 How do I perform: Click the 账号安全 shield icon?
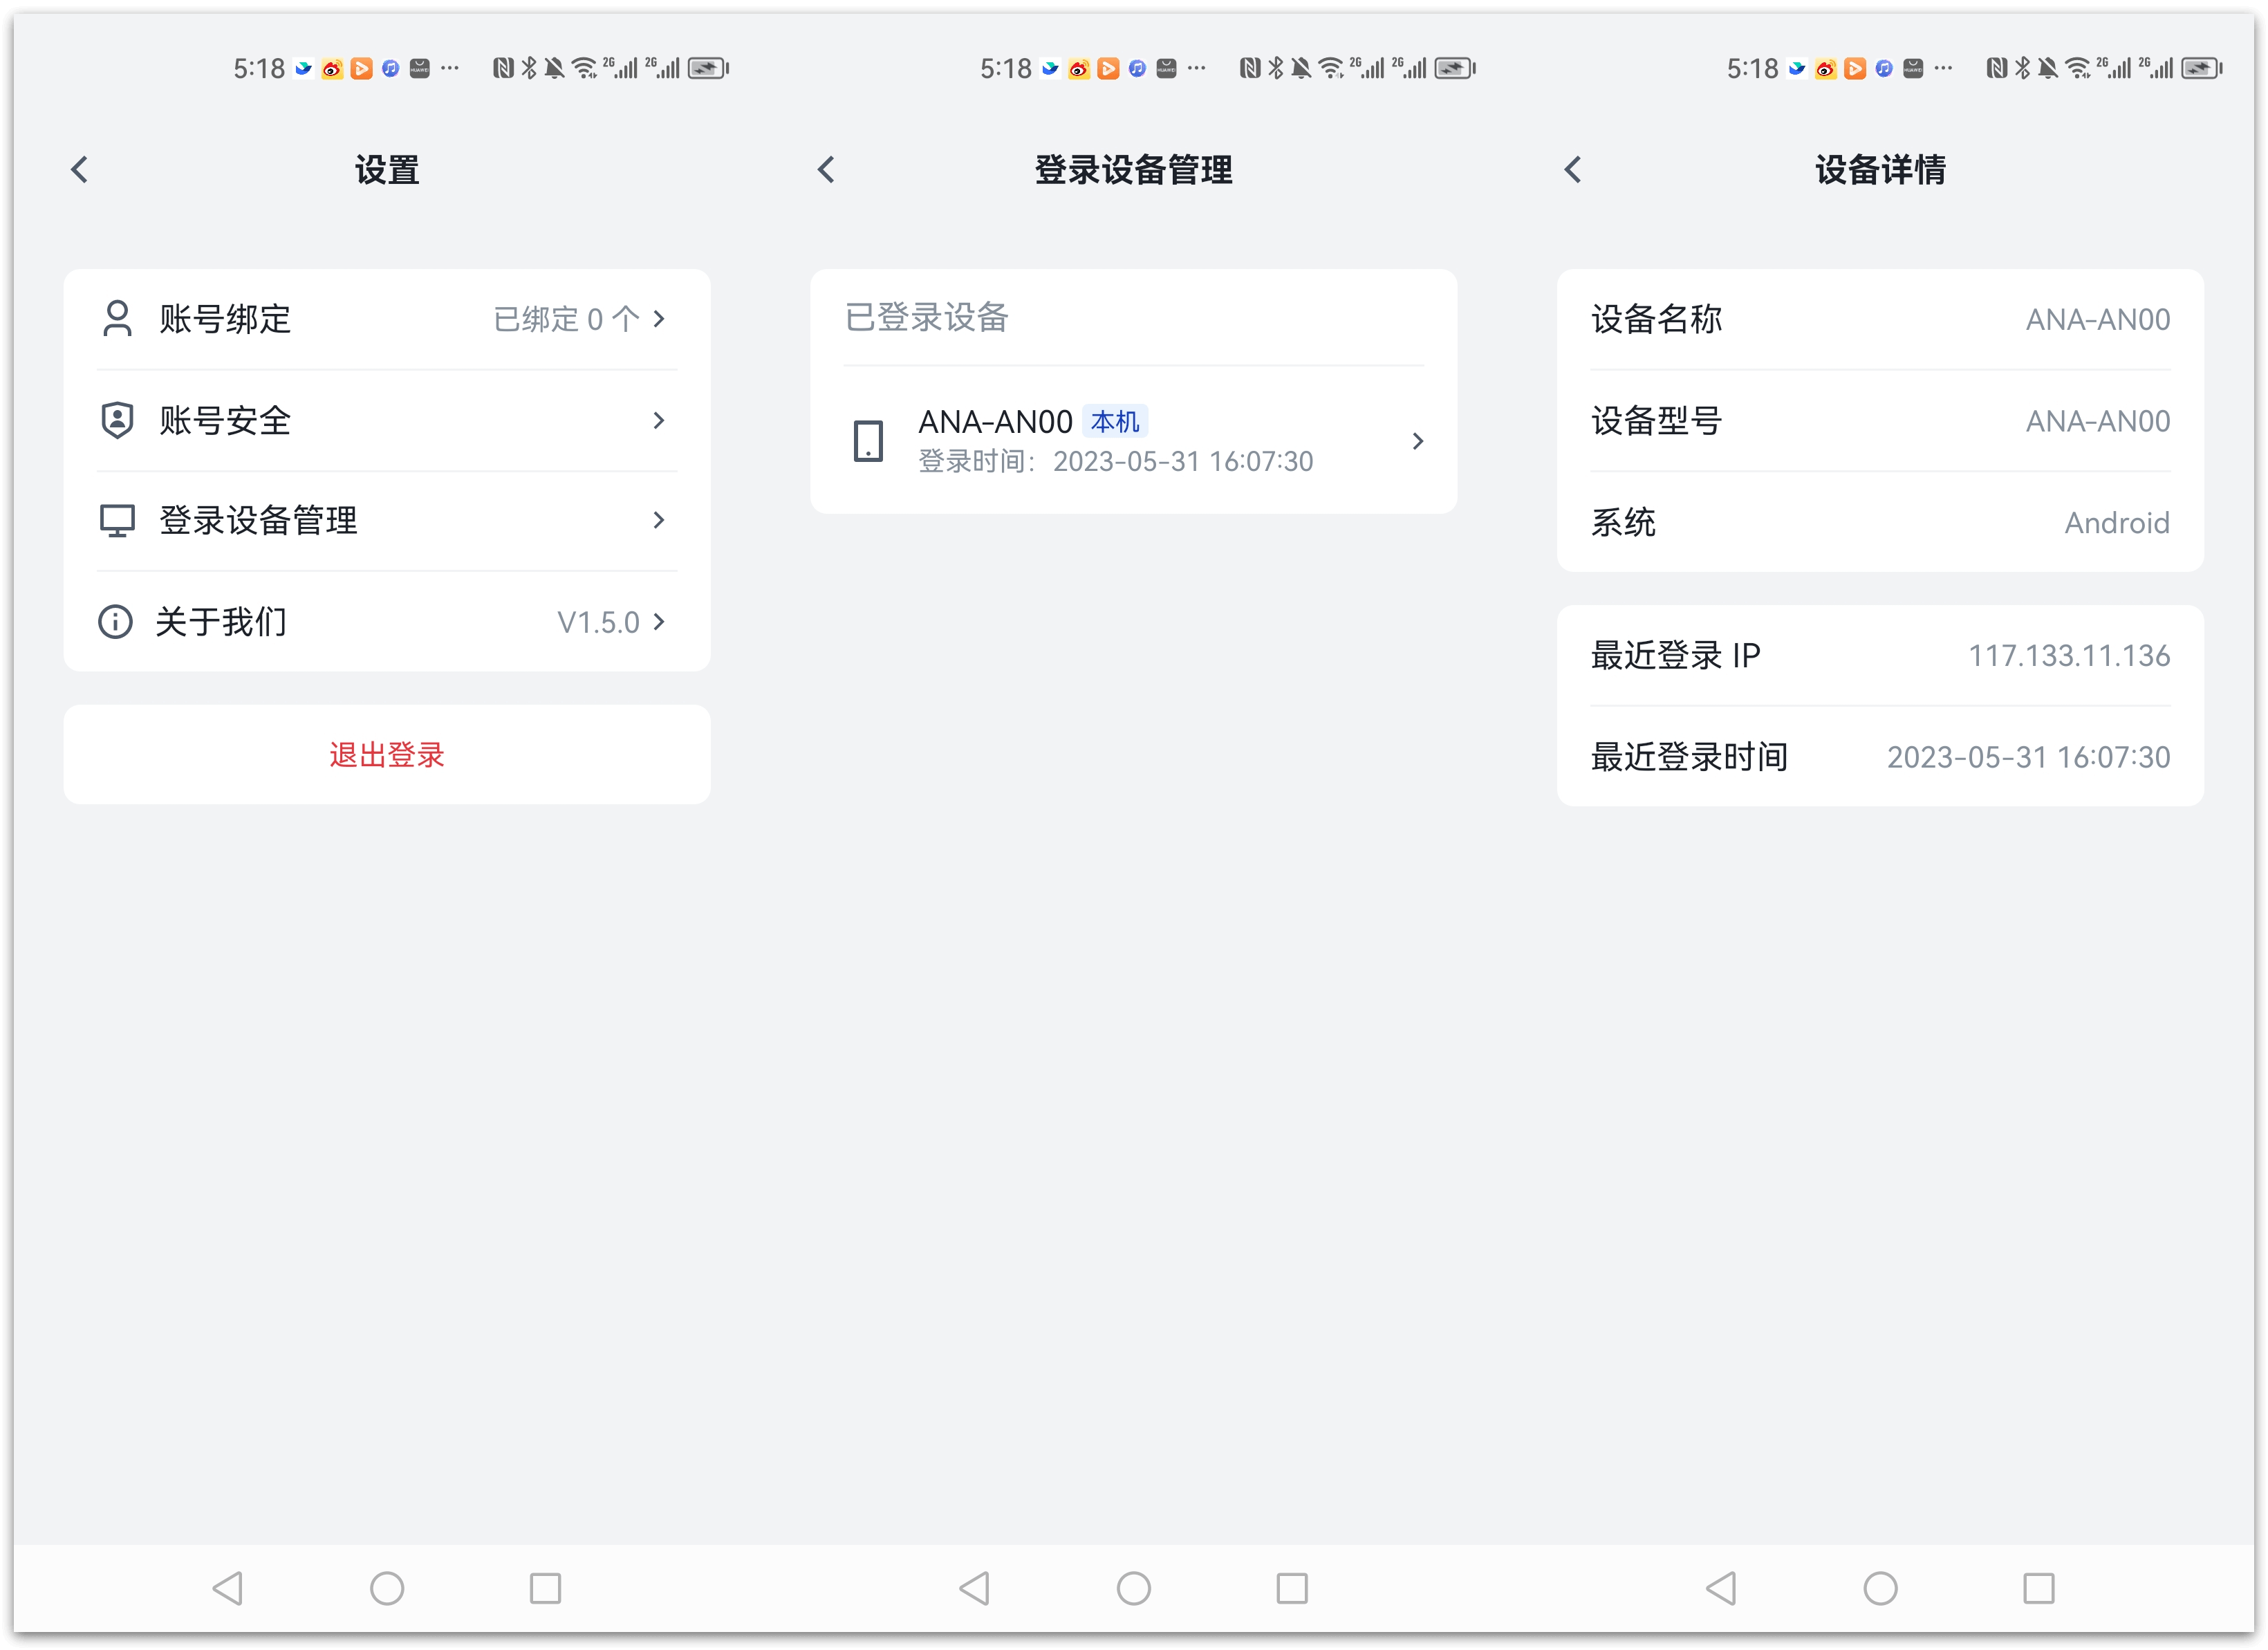(117, 420)
